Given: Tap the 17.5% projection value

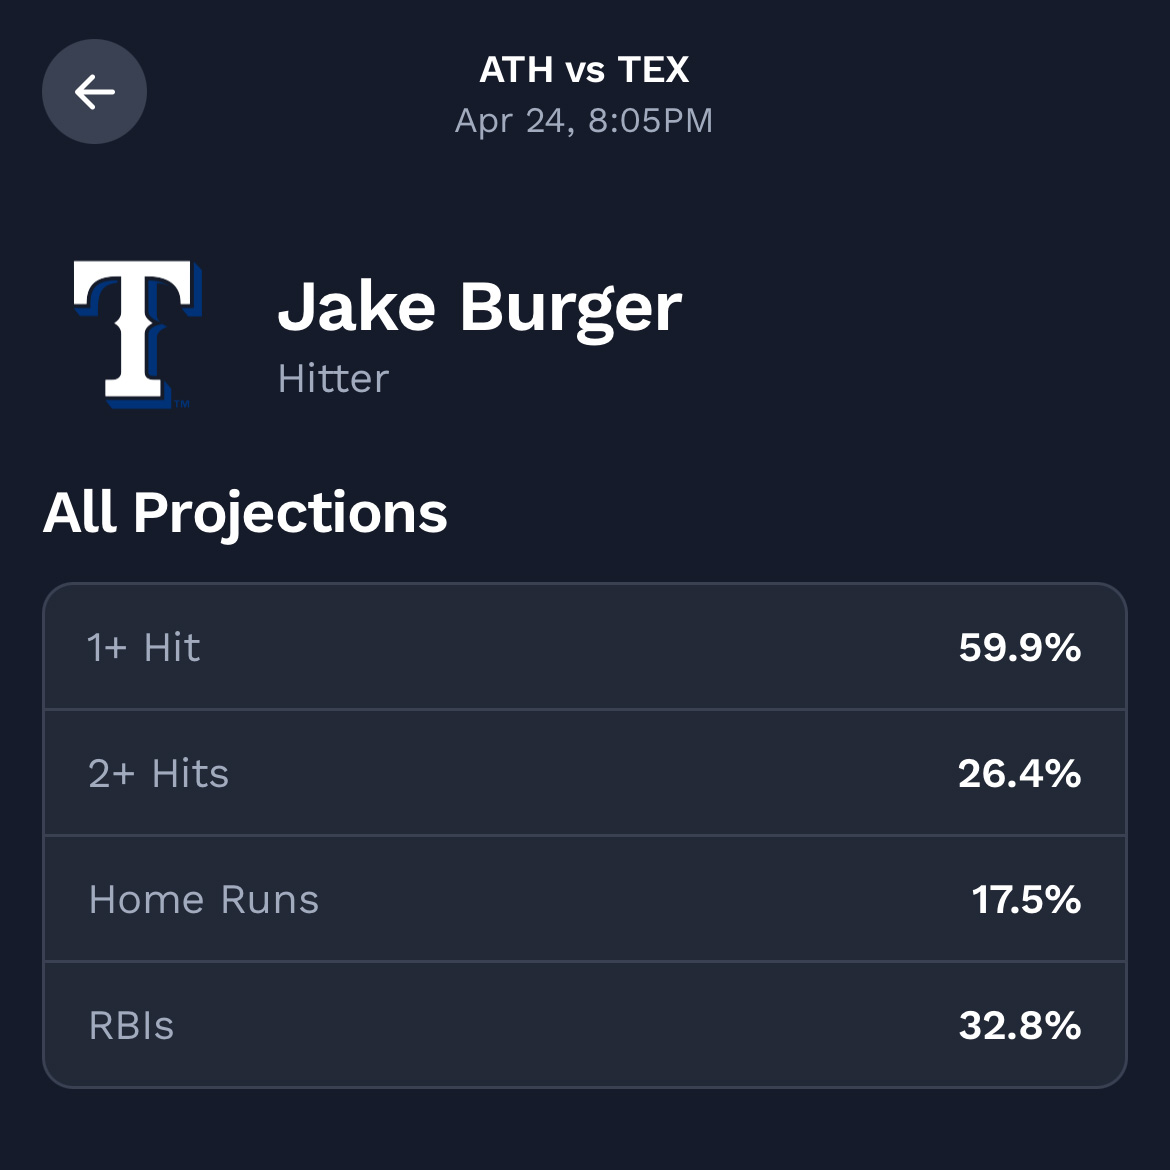Looking at the screenshot, I should [1026, 900].
